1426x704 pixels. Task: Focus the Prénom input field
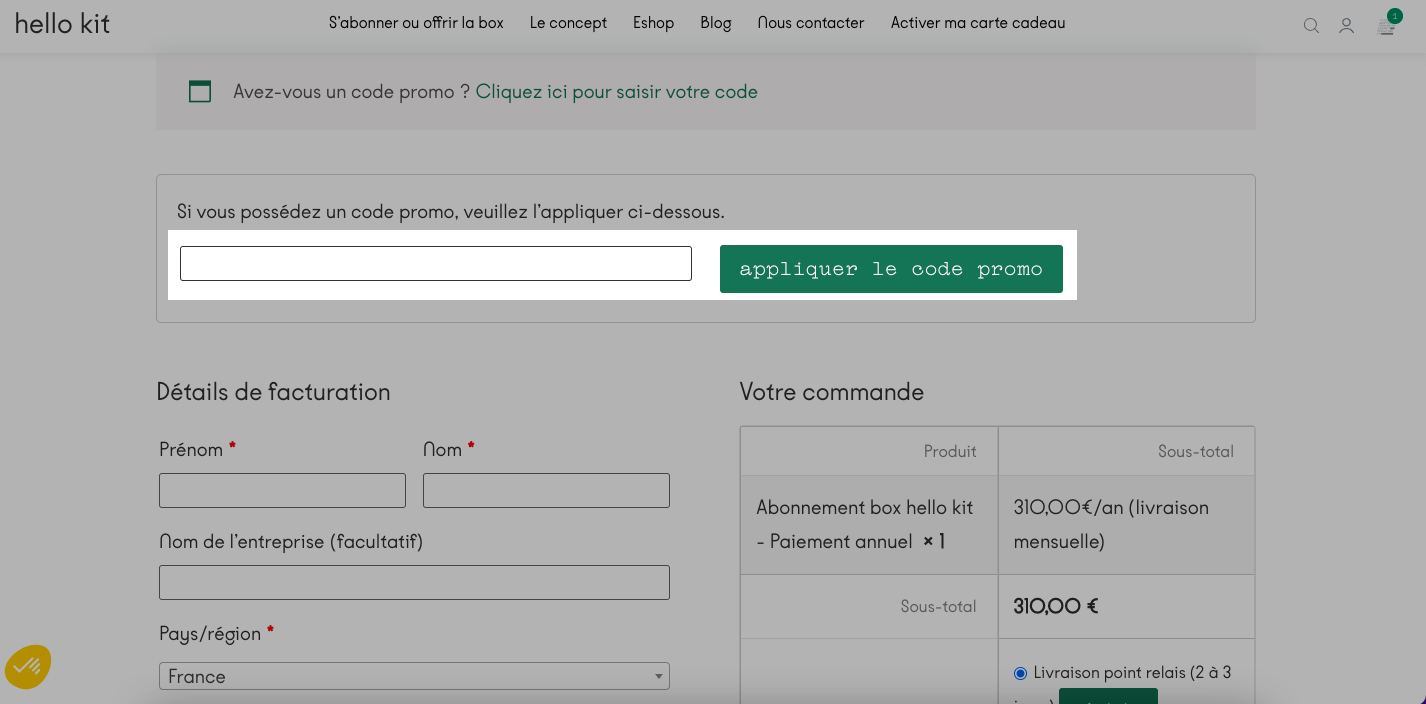coord(282,490)
